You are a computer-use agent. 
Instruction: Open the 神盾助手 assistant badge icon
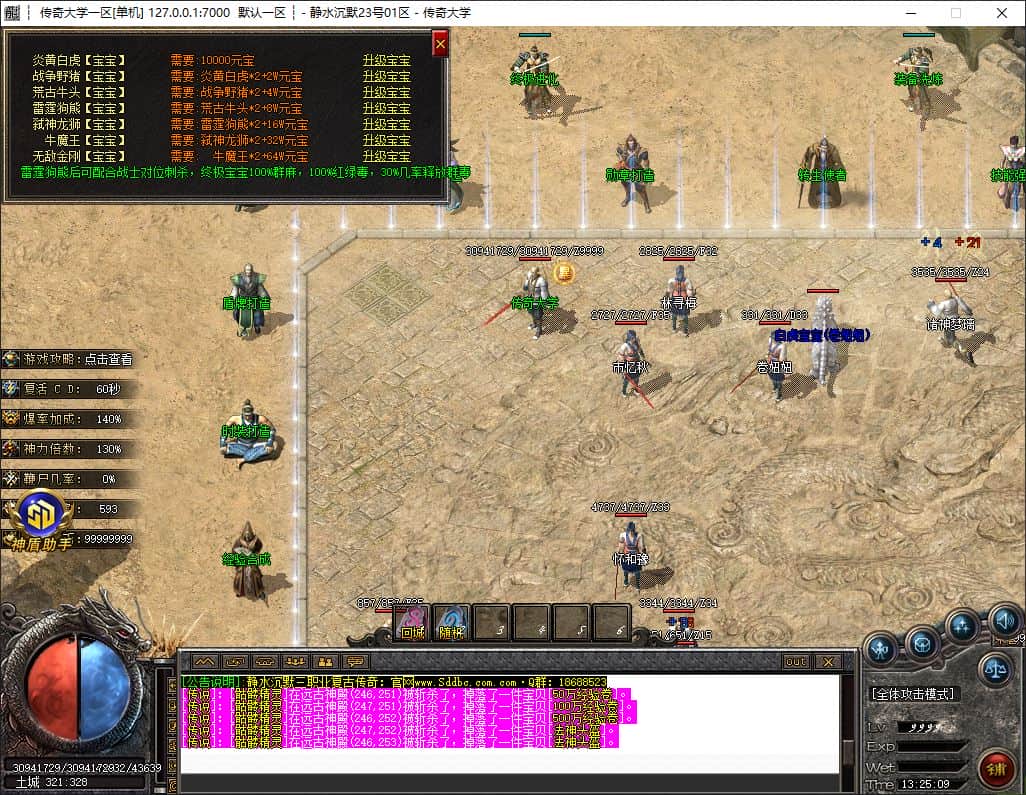pyautogui.click(x=43, y=519)
